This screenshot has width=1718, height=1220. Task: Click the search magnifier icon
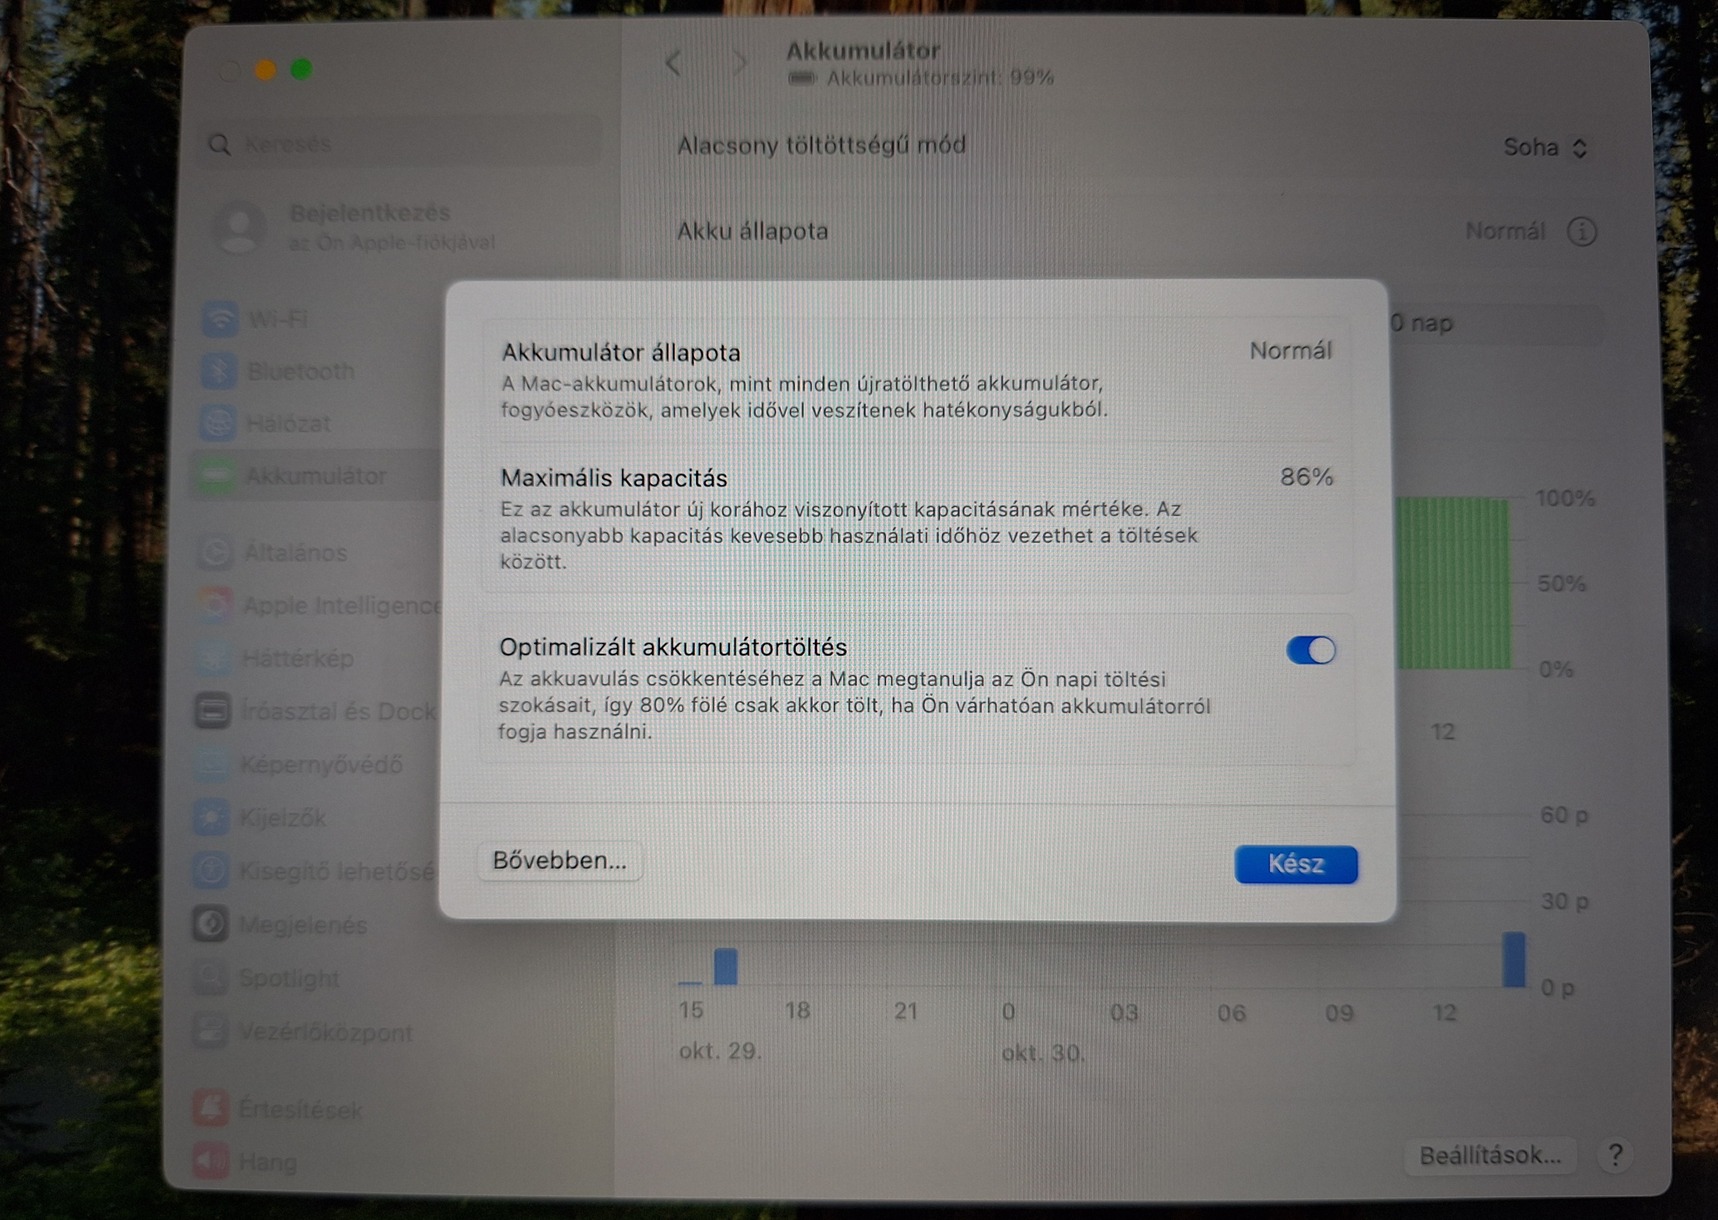click(220, 145)
